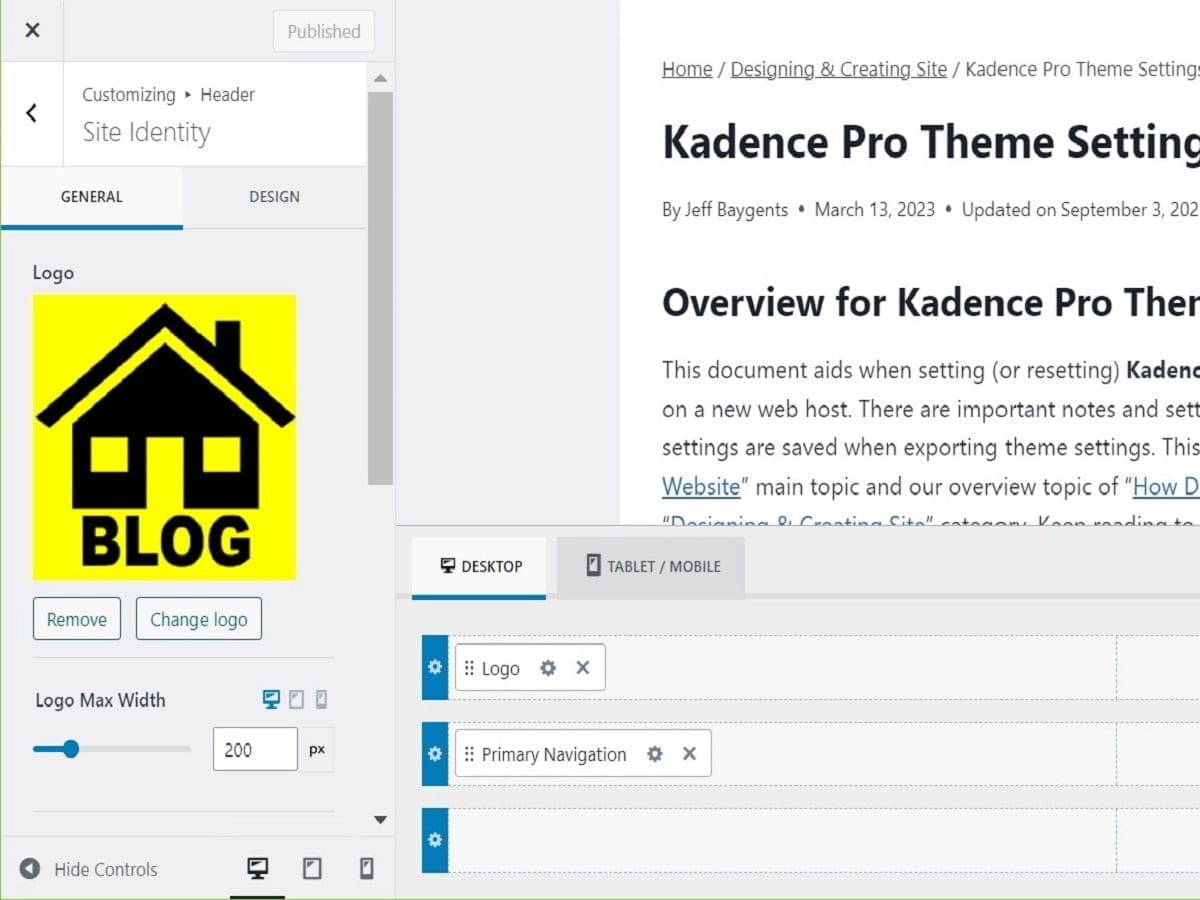Switch to the Design tab
Image resolution: width=1200 pixels, height=900 pixels.
[x=274, y=197]
